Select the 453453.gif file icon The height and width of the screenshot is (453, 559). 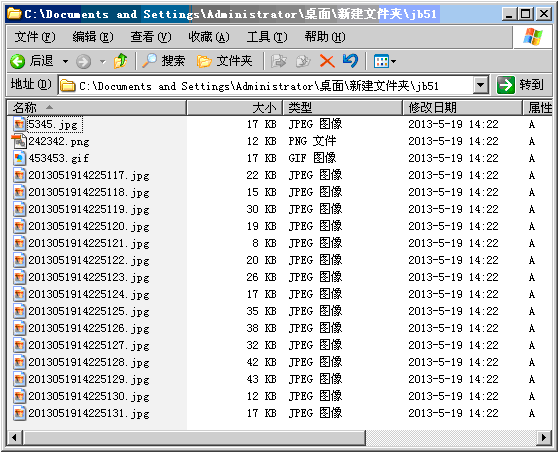point(19,158)
